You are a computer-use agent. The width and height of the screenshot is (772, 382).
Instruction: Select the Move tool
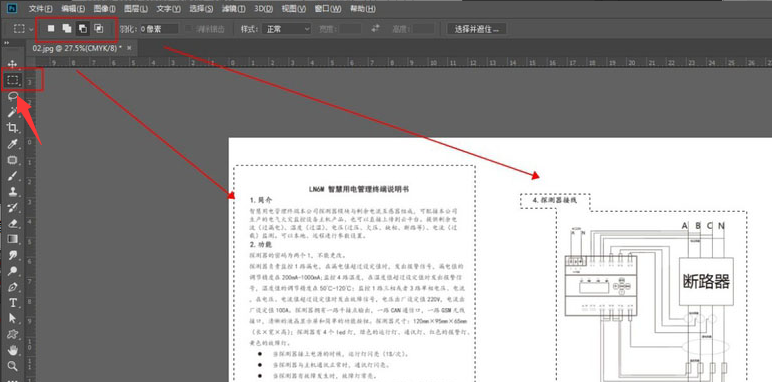point(12,64)
